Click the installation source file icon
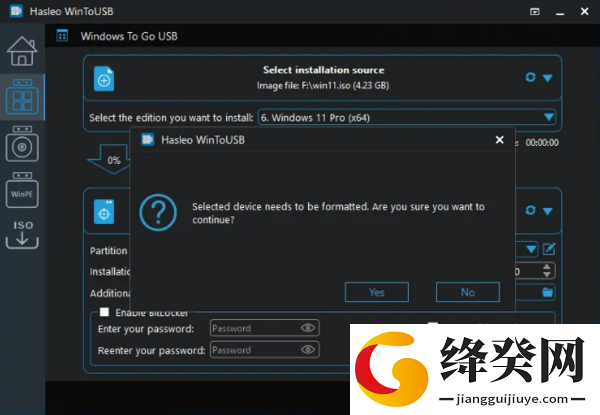The width and height of the screenshot is (600, 415). [104, 79]
